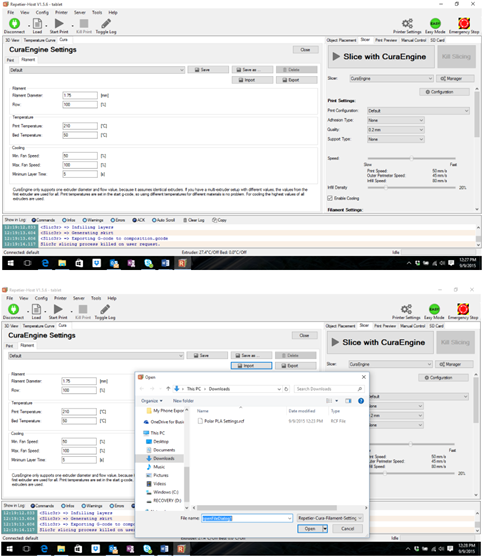Click New folder in Open dialog
Screen dimensions: 483x558
click(183, 401)
